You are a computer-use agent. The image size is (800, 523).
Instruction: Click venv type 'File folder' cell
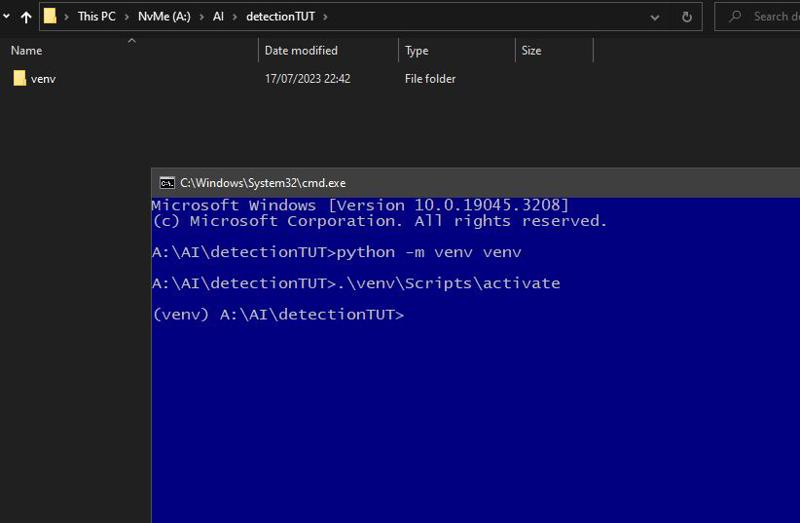tap(430, 79)
